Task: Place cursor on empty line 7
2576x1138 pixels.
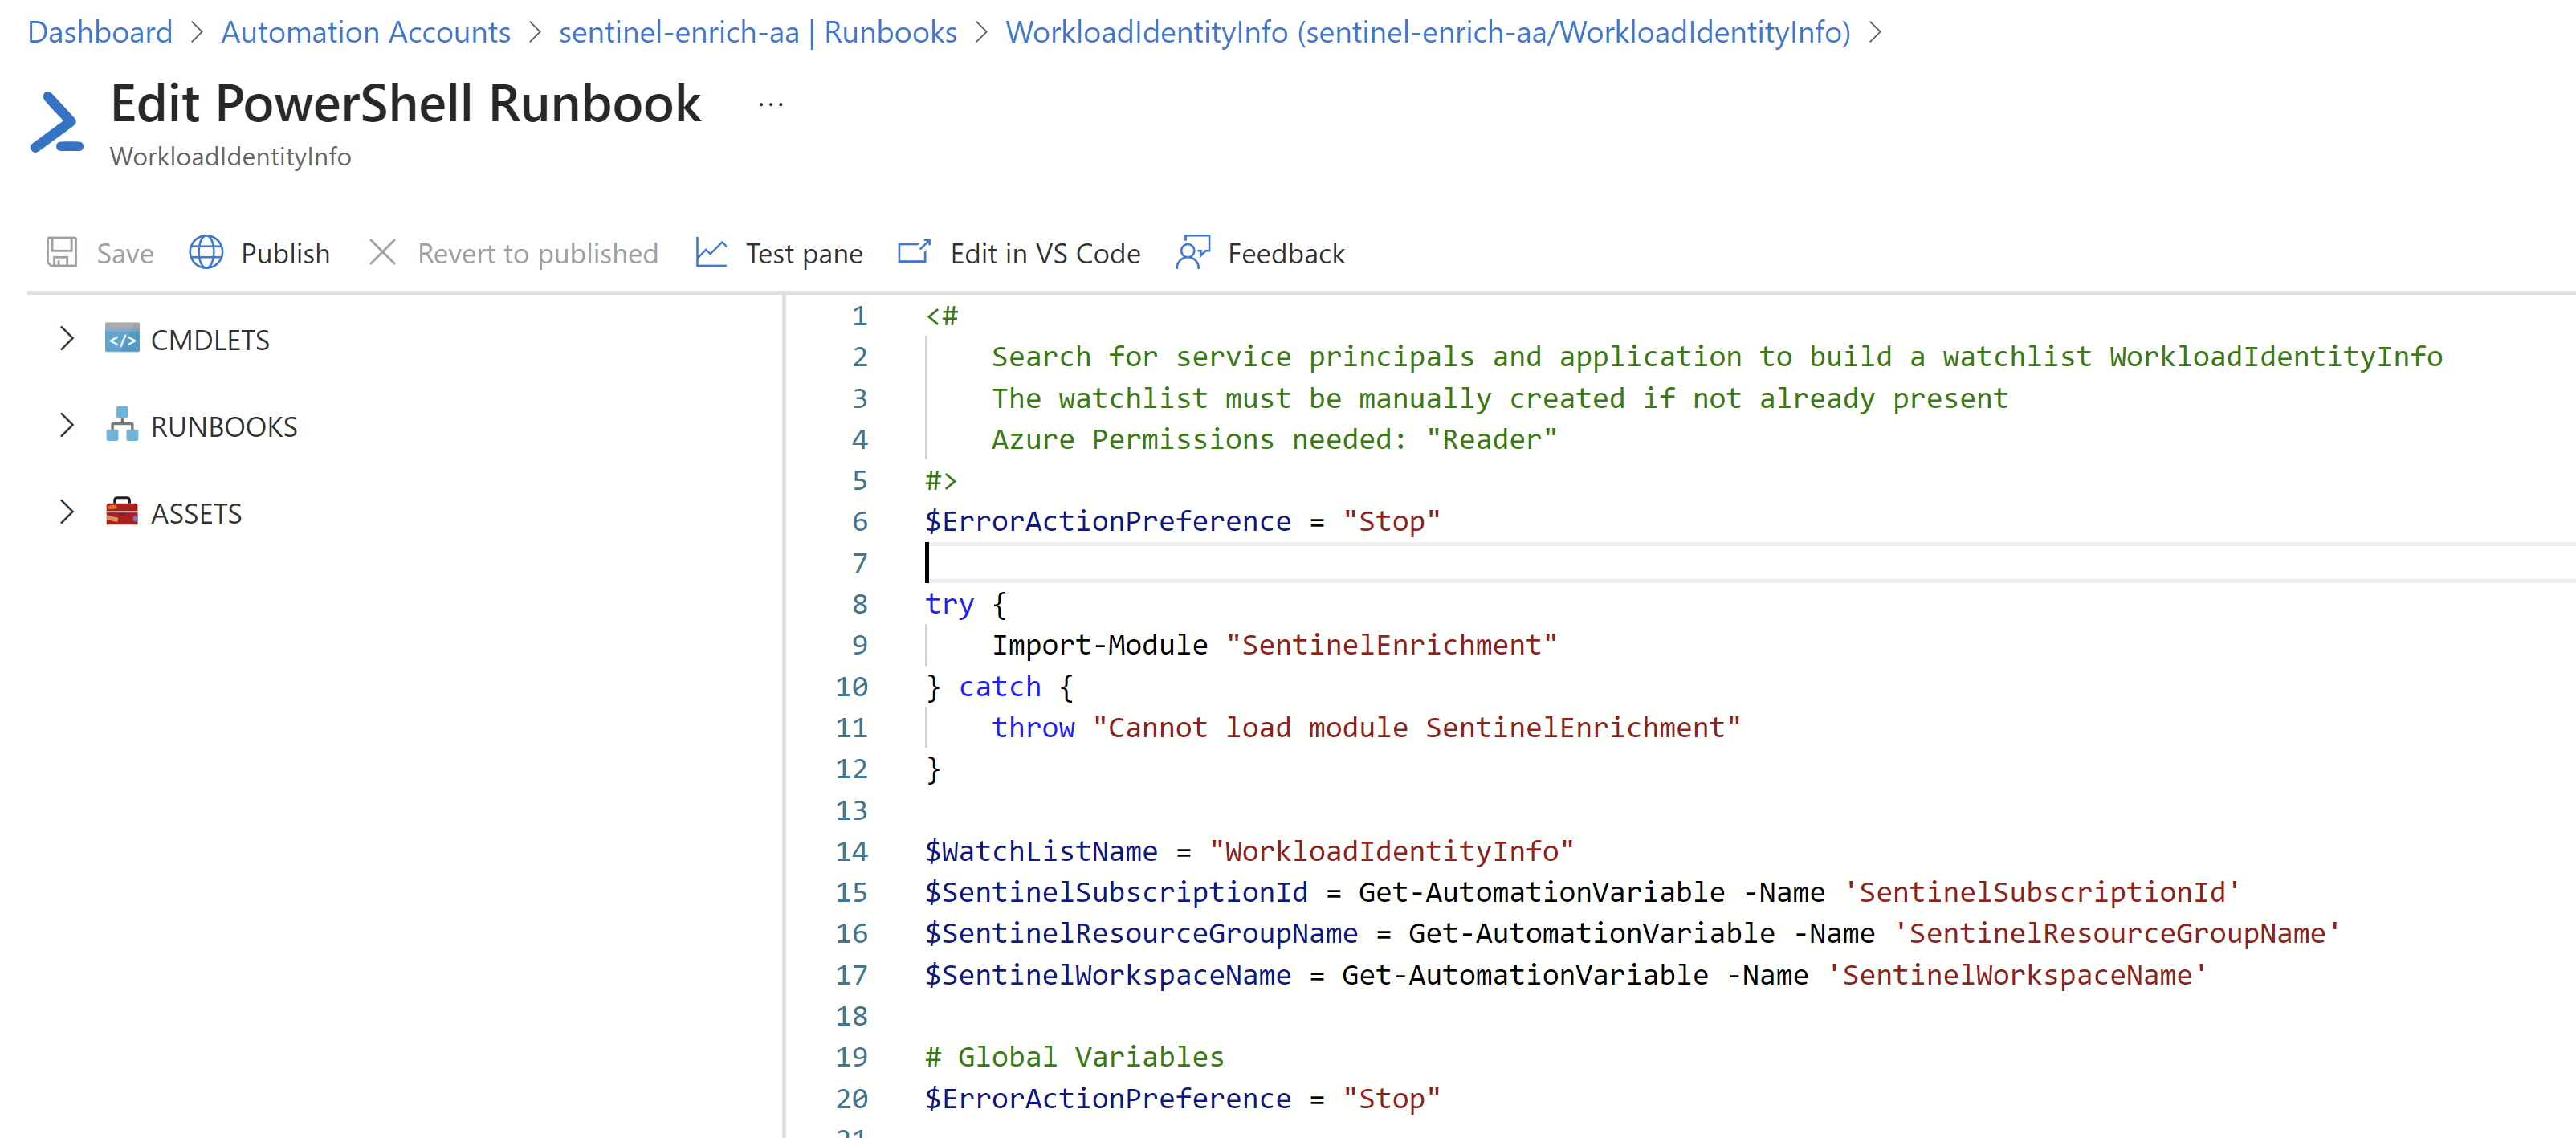Action: click(1750, 563)
